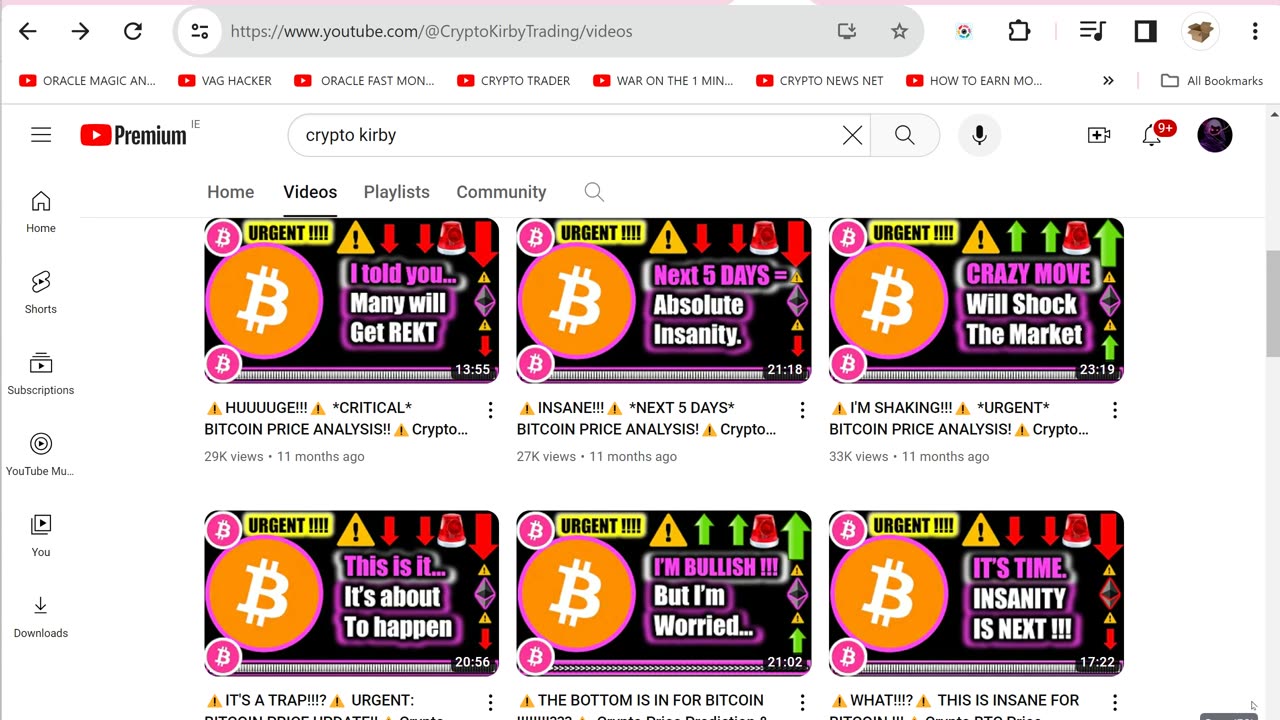The image size is (1280, 720).
Task: Open Downloads in the sidebar
Action: (x=41, y=617)
